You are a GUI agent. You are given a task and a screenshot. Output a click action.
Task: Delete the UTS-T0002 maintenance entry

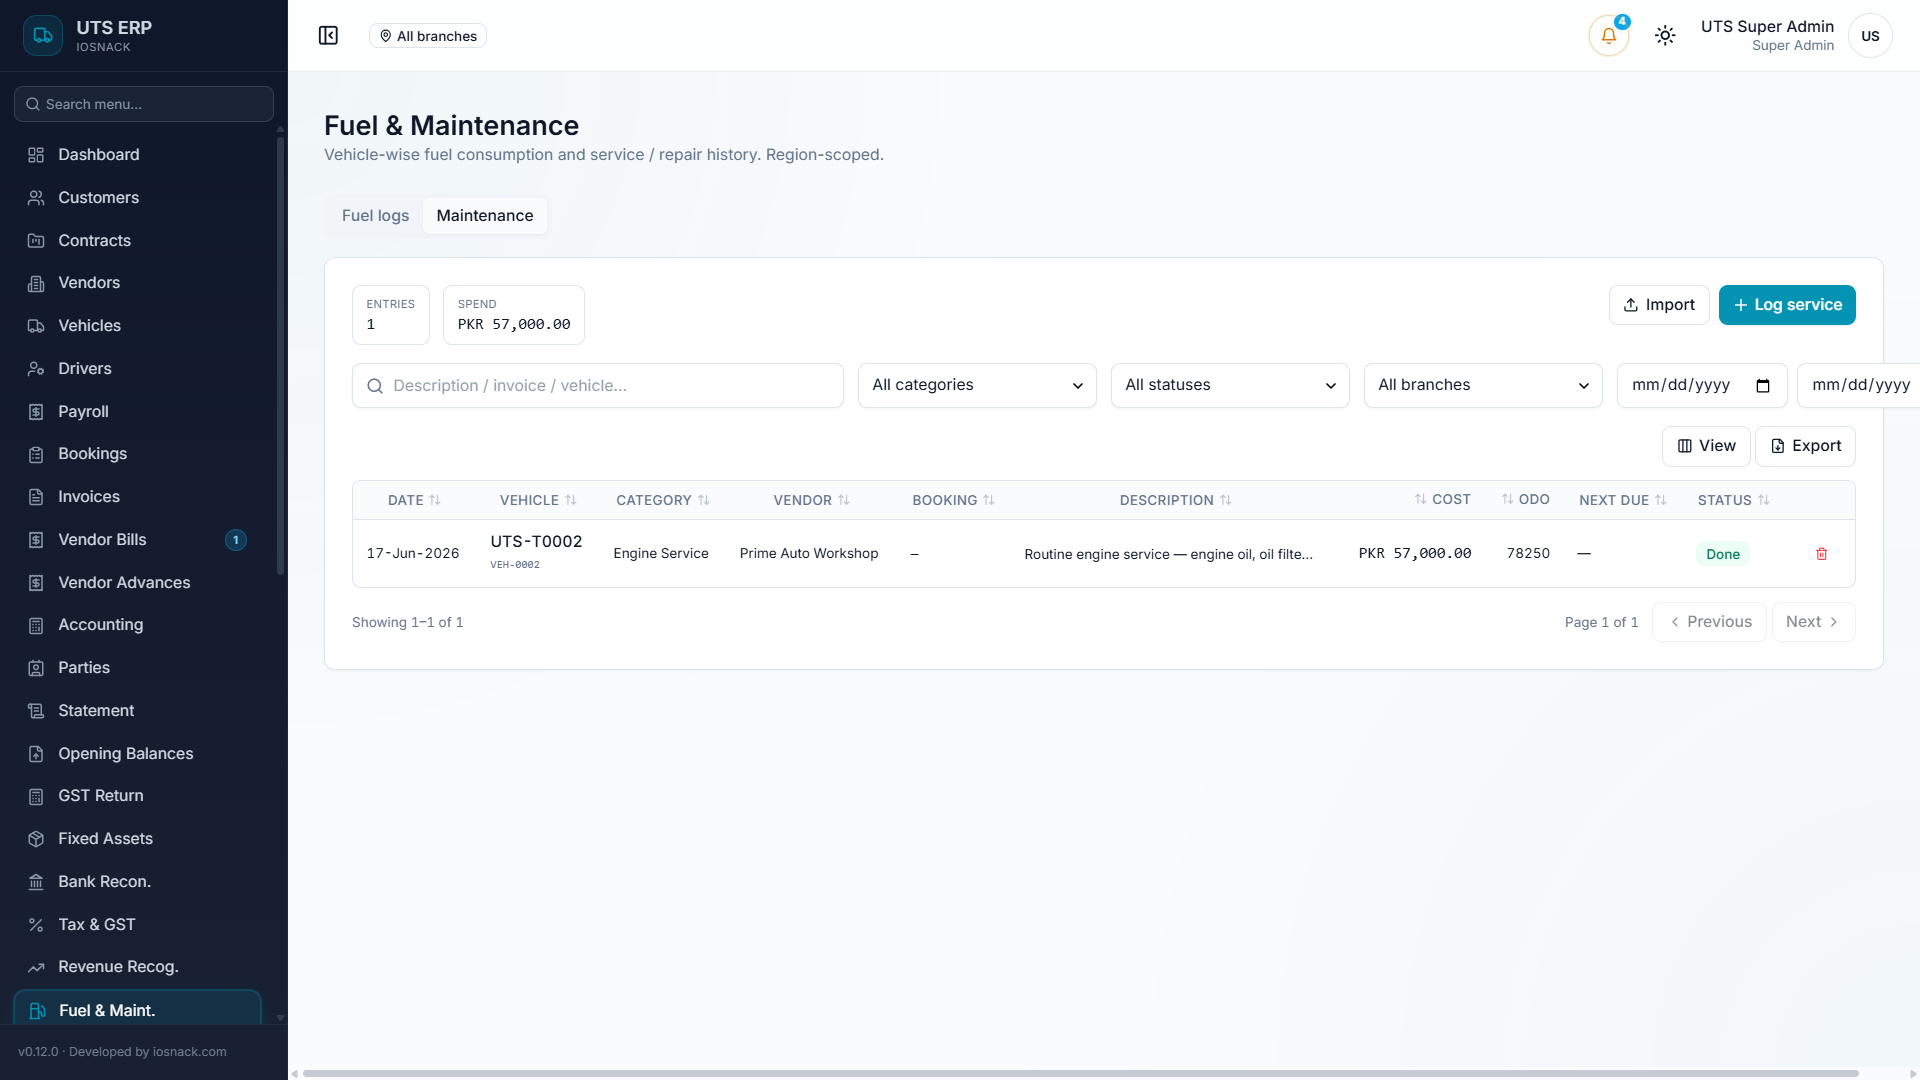pyautogui.click(x=1821, y=554)
